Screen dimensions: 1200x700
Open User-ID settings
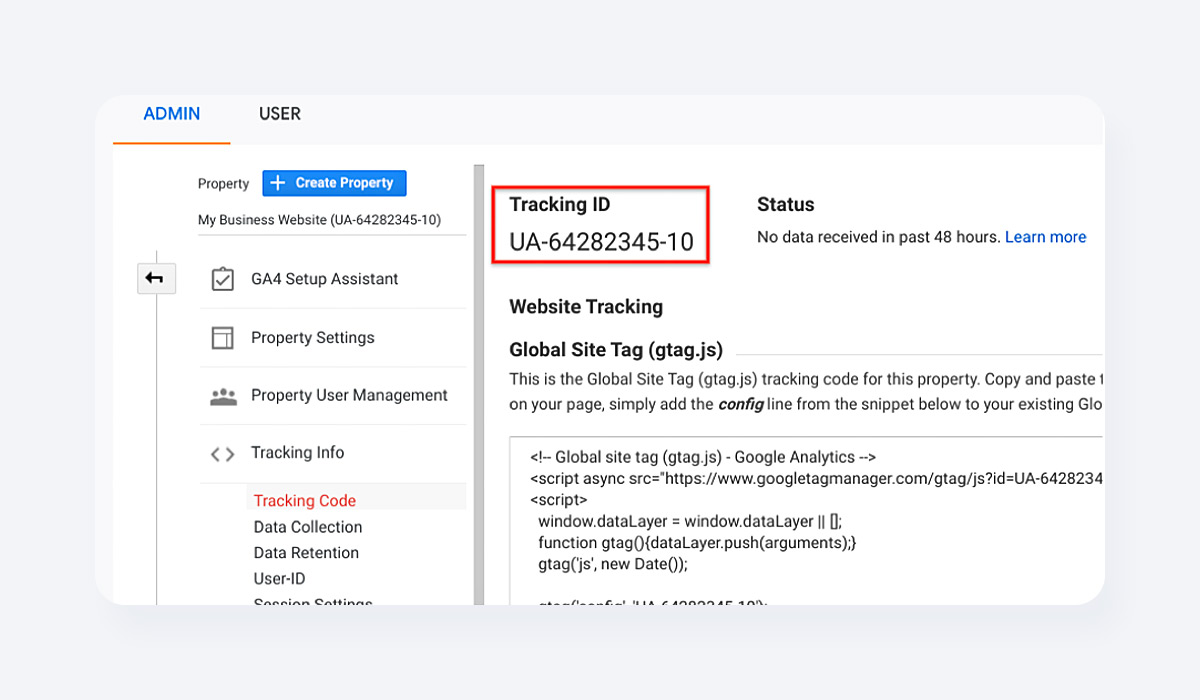coord(280,579)
